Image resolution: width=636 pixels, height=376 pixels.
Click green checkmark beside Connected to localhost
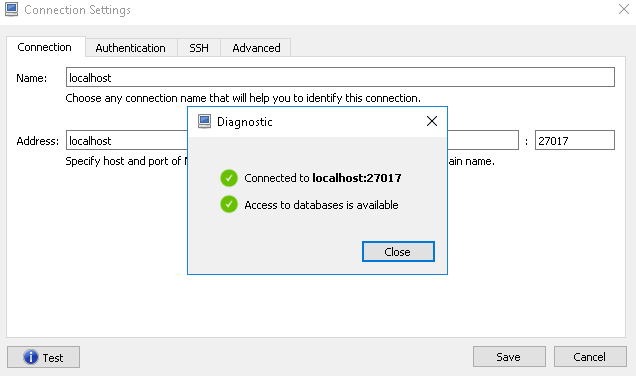[229, 178]
